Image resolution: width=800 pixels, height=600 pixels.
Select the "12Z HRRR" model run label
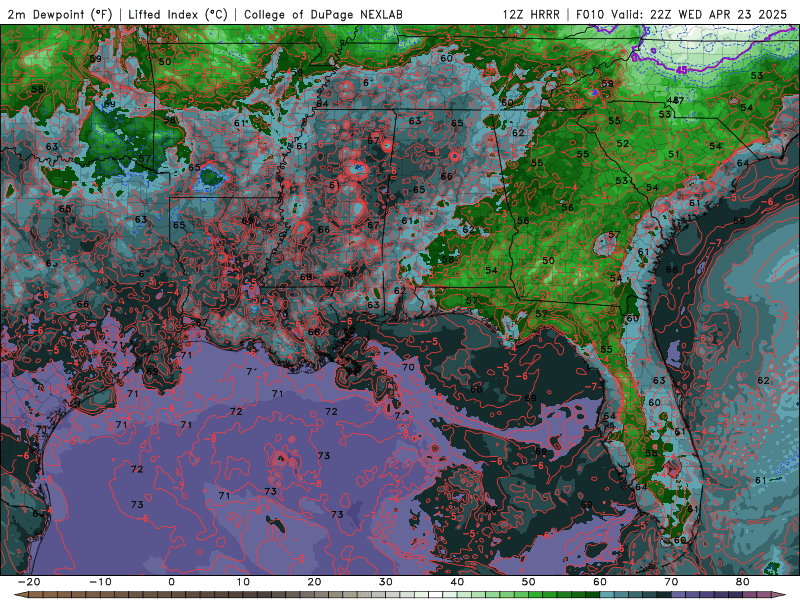[531, 15]
